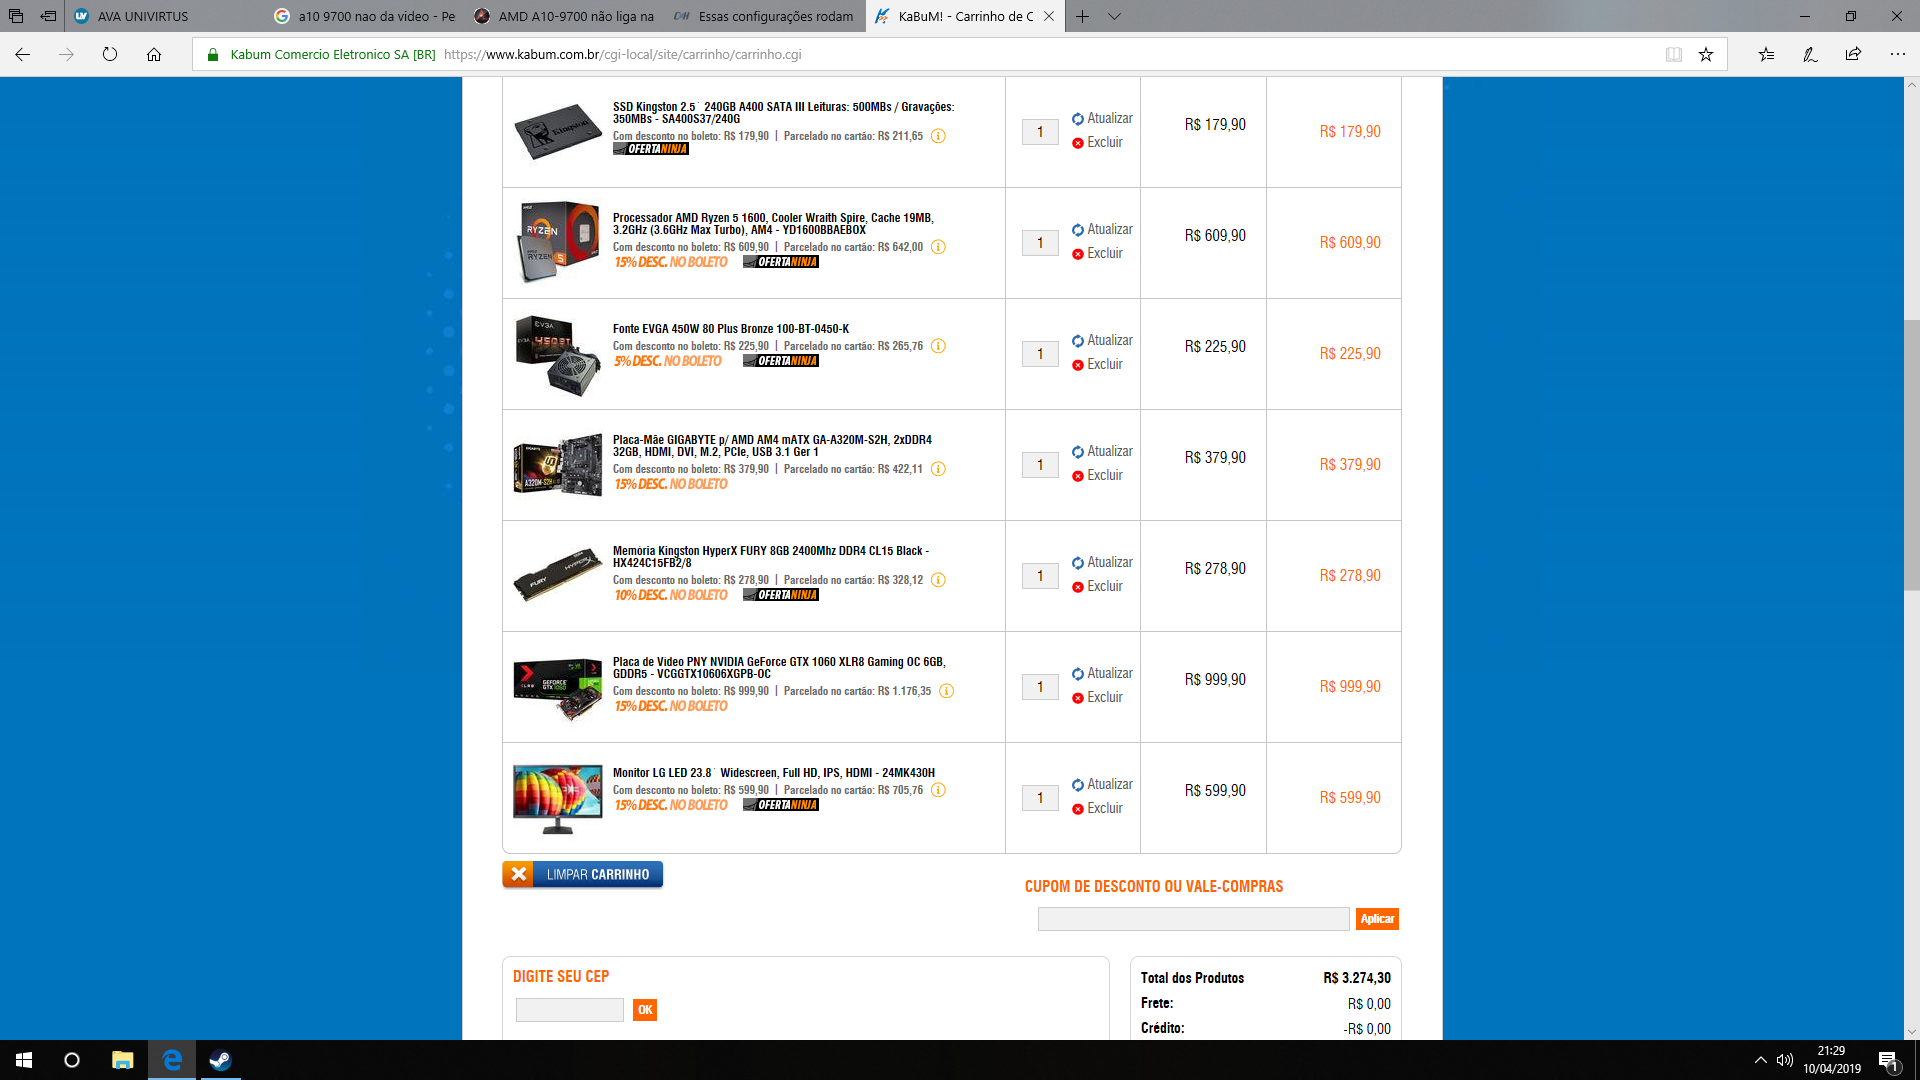Click the page vertical scrollbar thumb
The width and height of the screenshot is (1920, 1080).
tap(1911, 455)
